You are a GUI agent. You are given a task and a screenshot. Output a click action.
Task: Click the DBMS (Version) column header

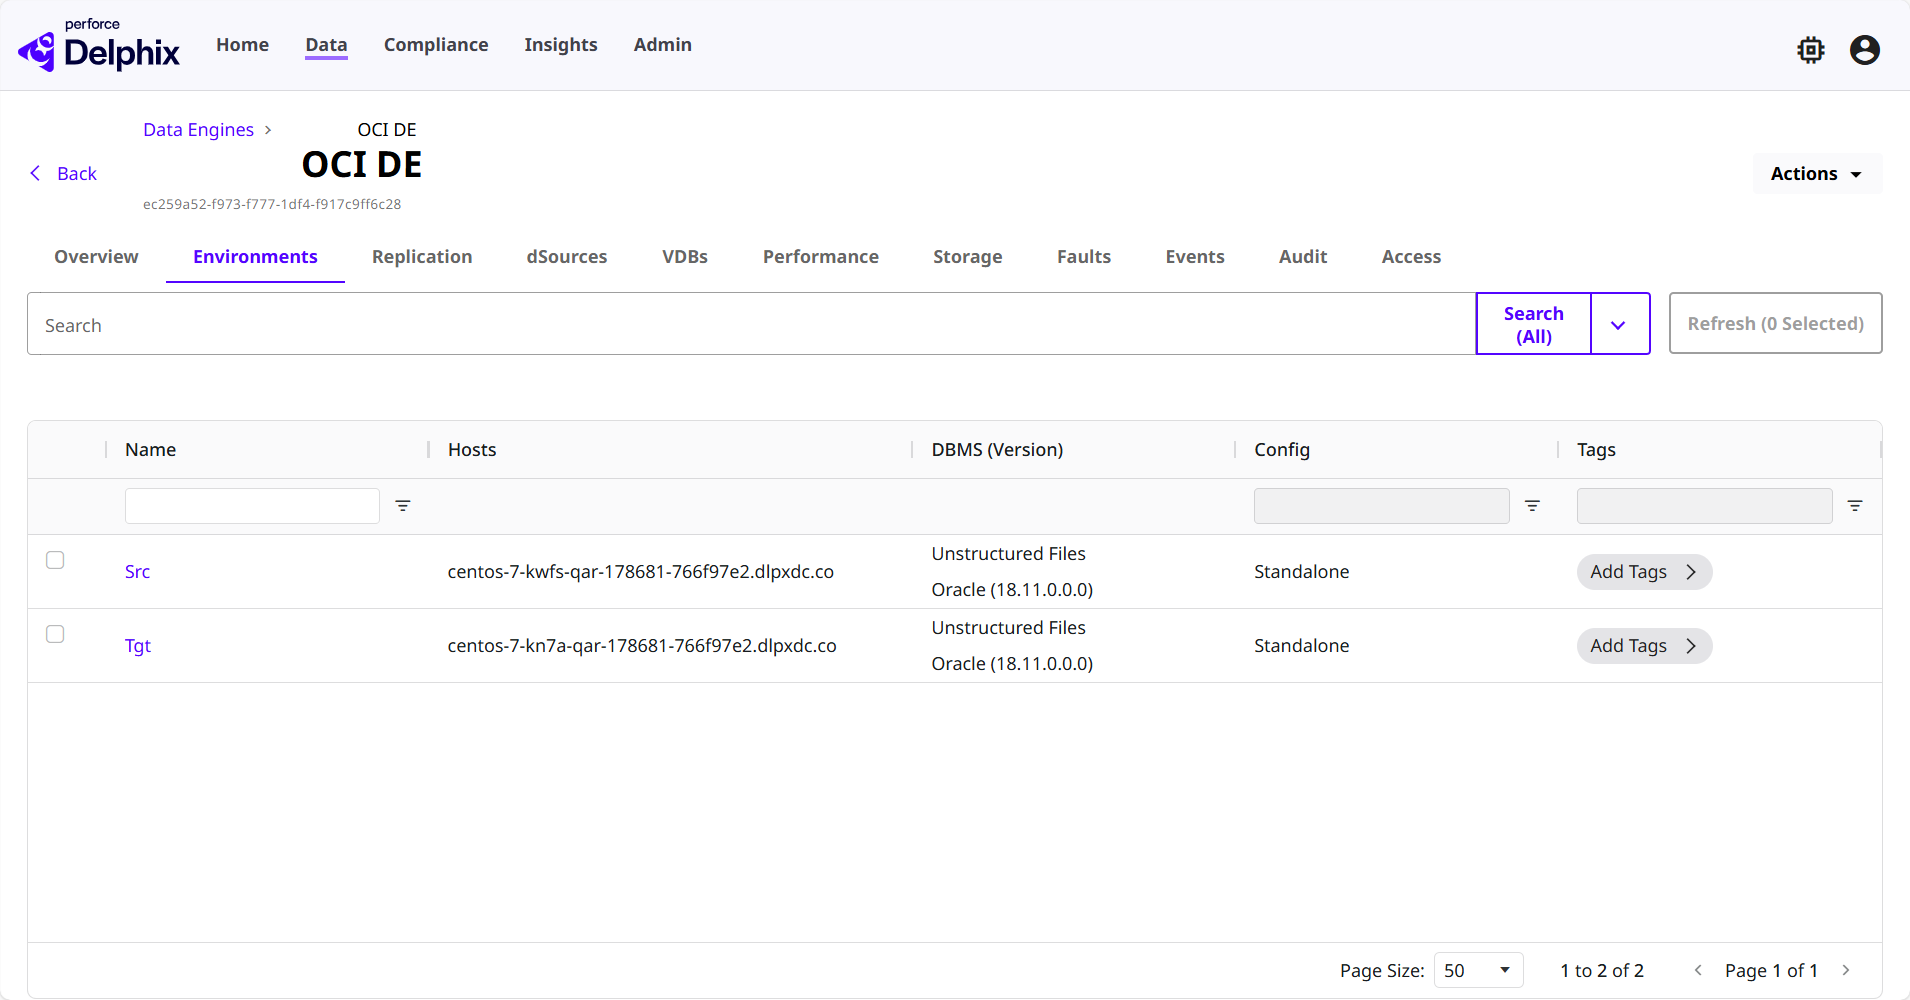(x=997, y=450)
